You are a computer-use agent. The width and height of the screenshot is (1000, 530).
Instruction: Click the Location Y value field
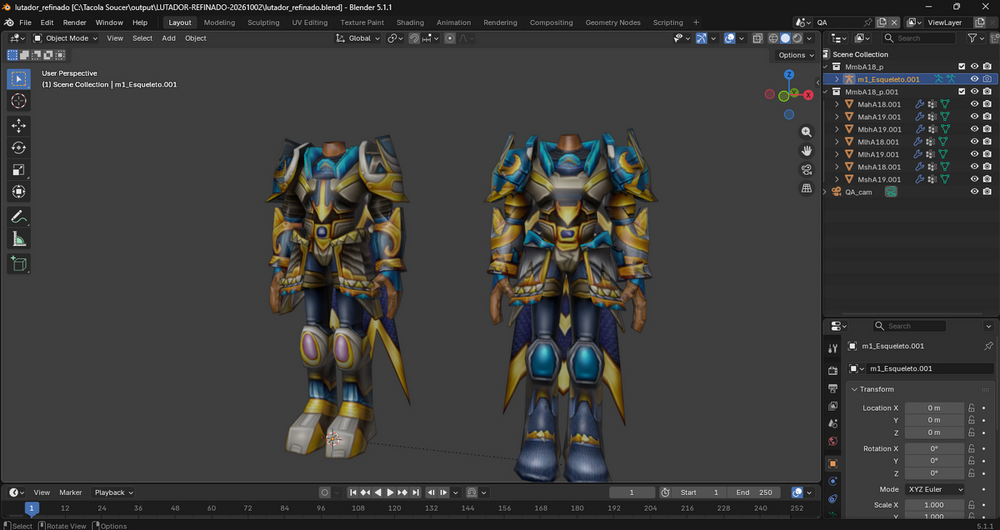coord(934,420)
